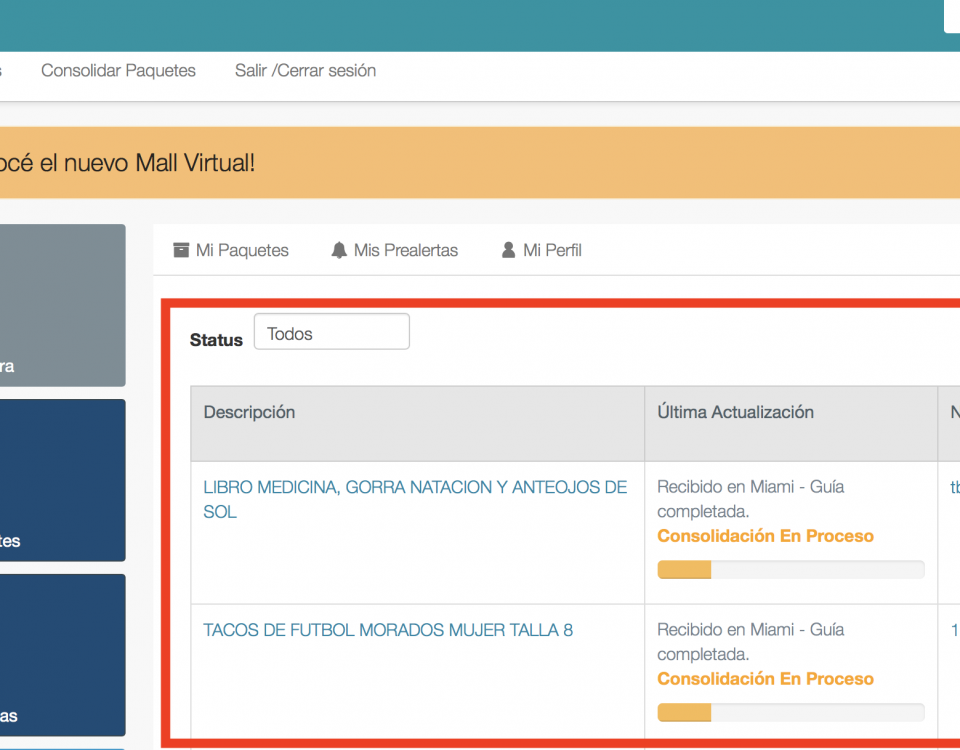Viewport: 960px width, 750px height.
Task: Click the box icon beside Mi Paquetes
Action: (x=181, y=250)
